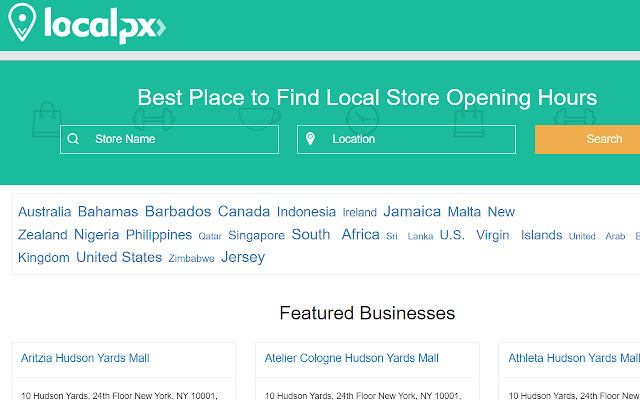This screenshot has width=640, height=400.
Task: Select the Jamaica link
Action: click(x=412, y=211)
